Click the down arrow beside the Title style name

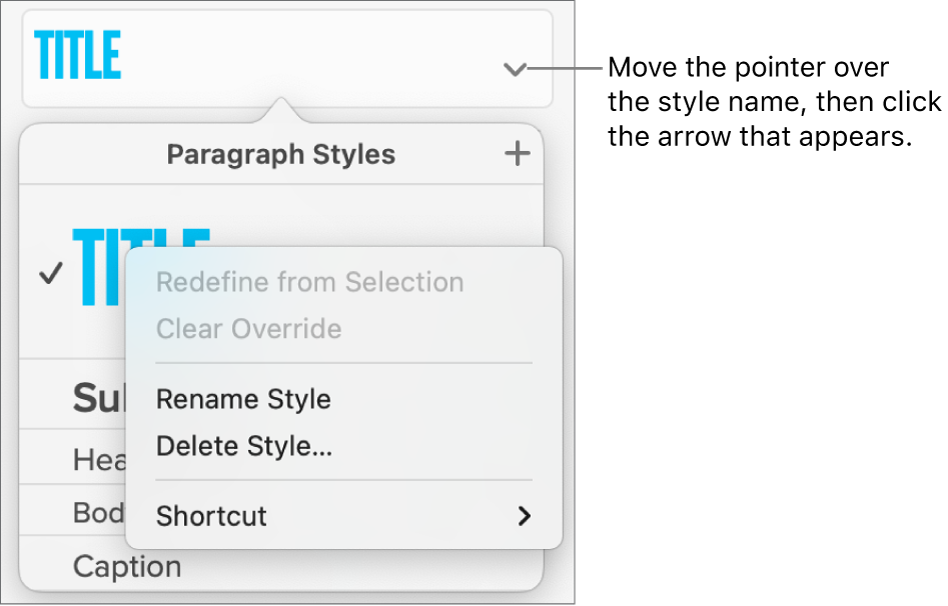point(514,70)
